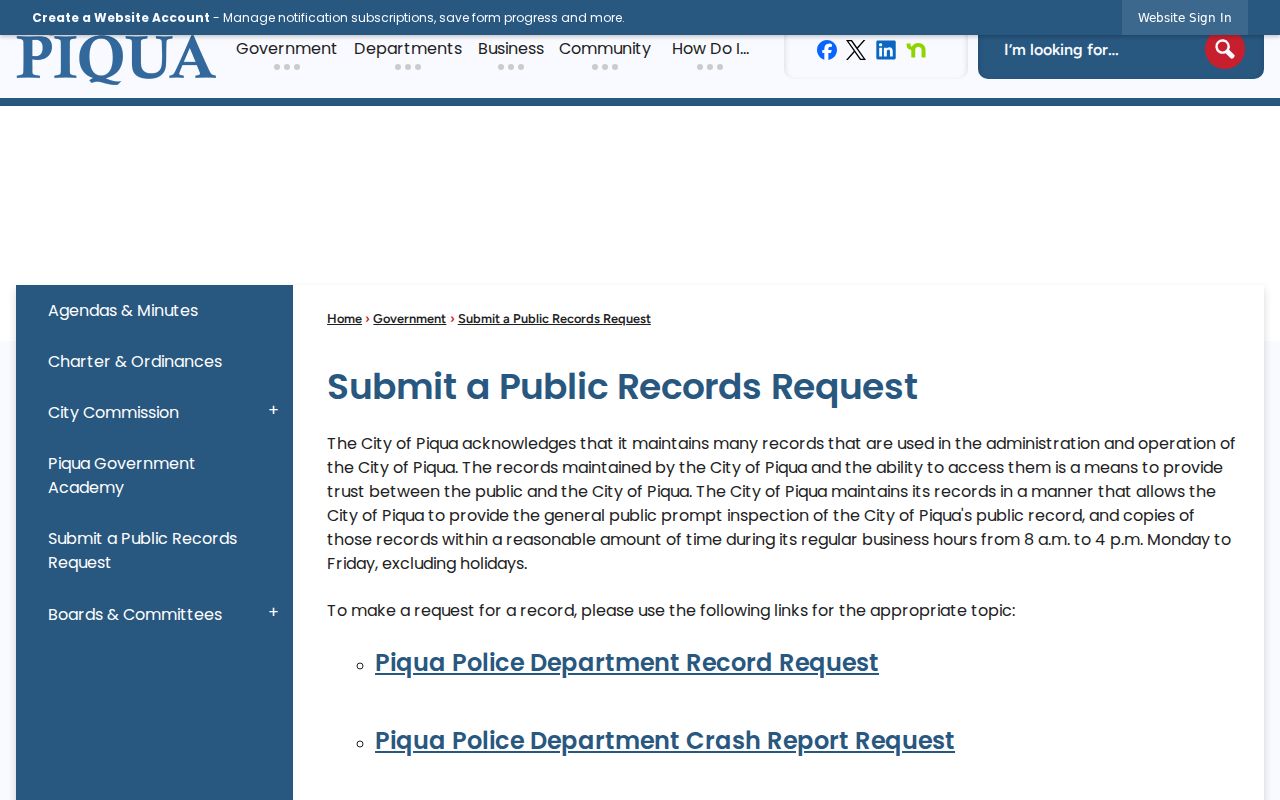This screenshot has height=800, width=1280.
Task: Open the LinkedIn social icon
Action: (x=886, y=50)
